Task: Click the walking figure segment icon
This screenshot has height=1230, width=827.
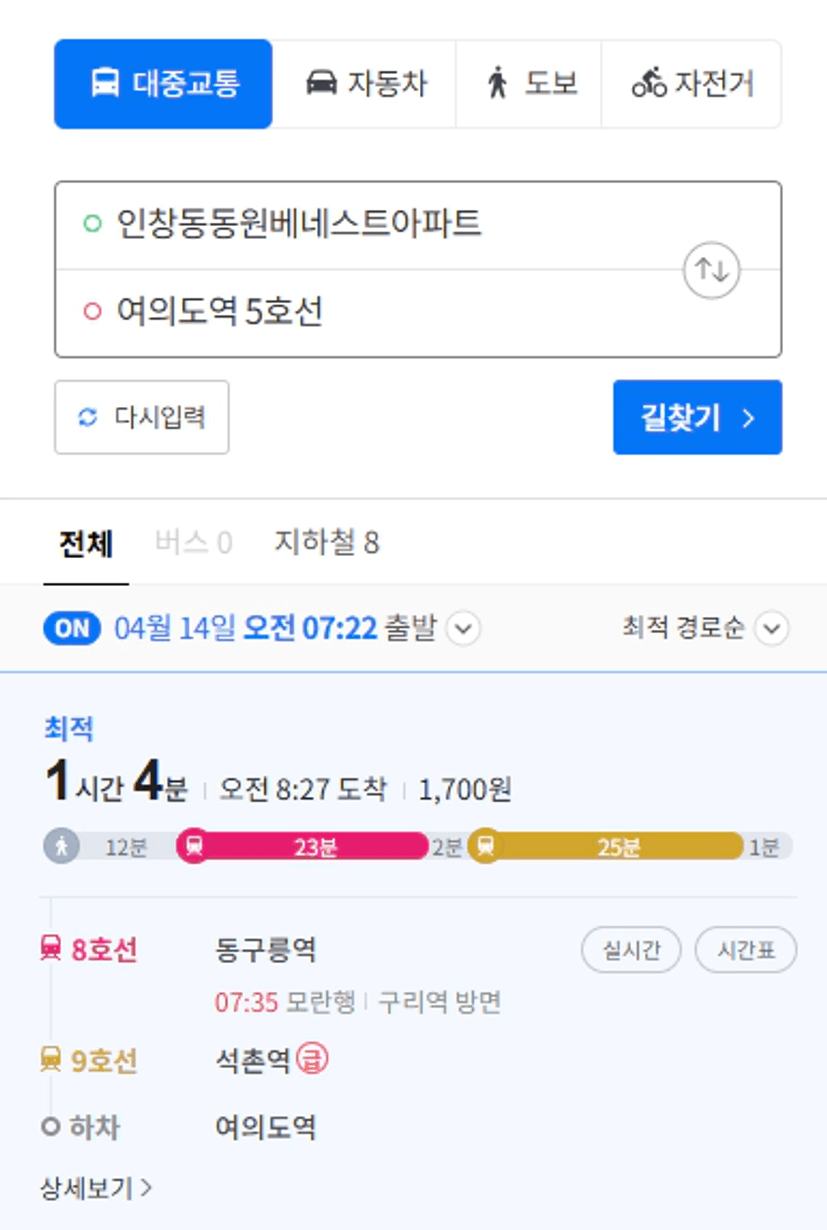Action: point(61,846)
